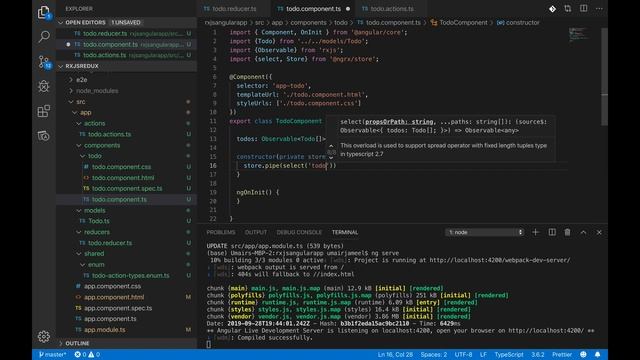The width and height of the screenshot is (640, 360).
Task: Open todo.actions.ts in the file tree
Action: pyautogui.click(x=109, y=134)
